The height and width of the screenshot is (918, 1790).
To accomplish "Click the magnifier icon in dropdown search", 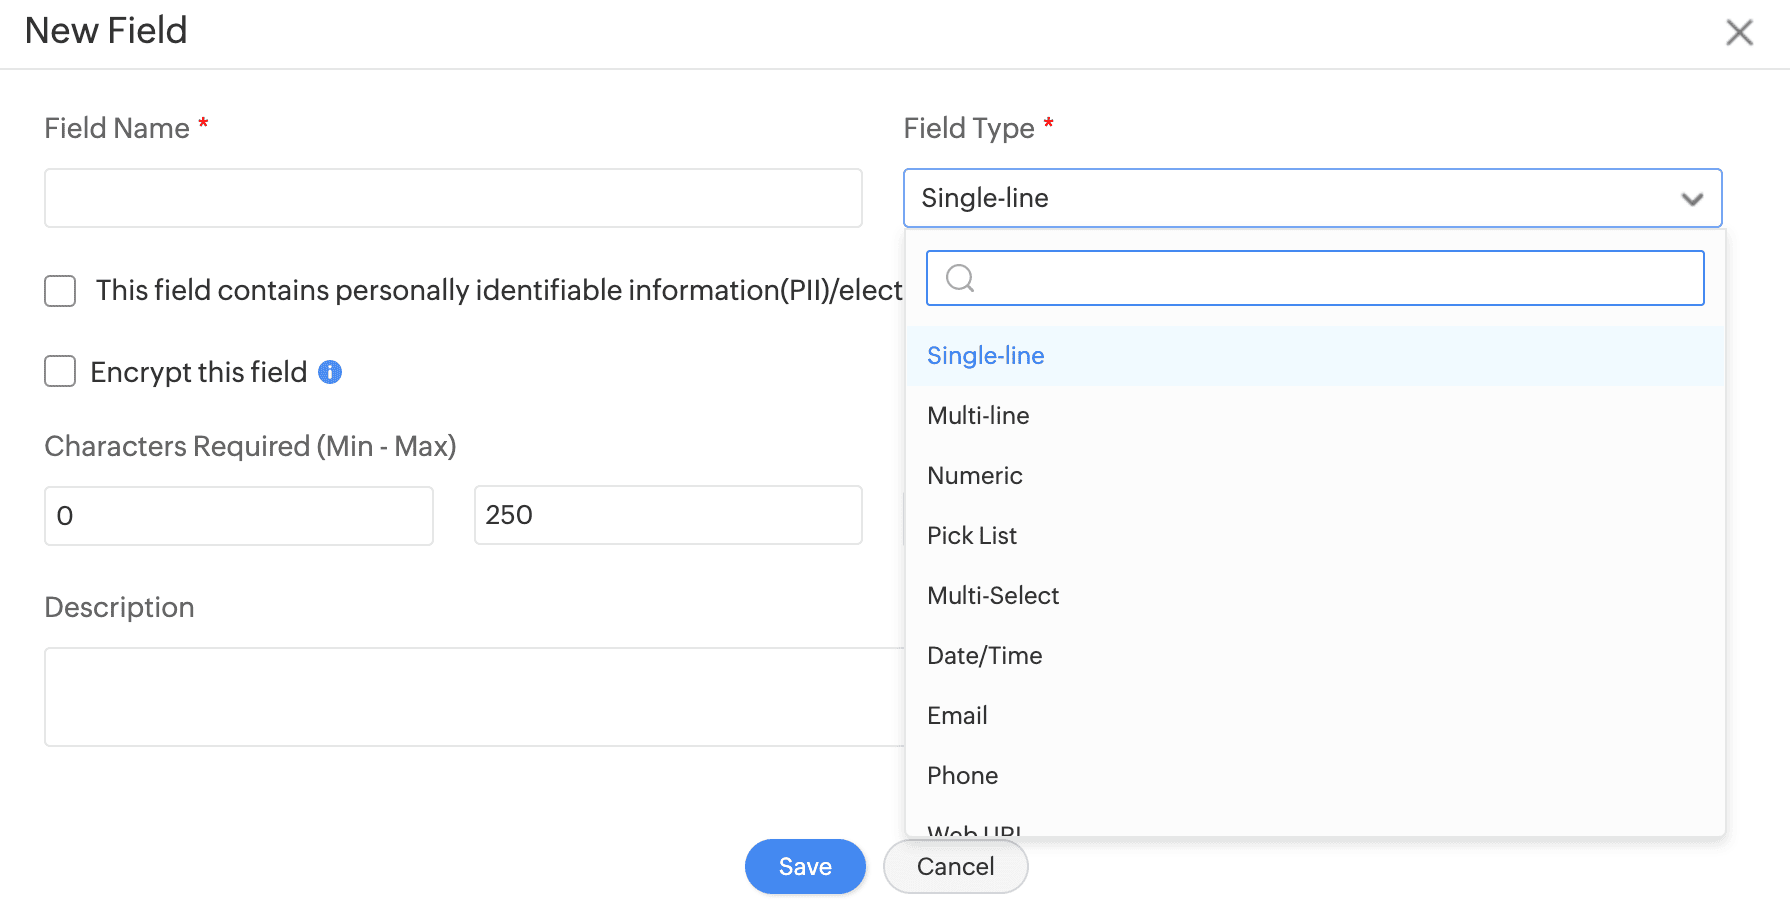I will coord(959,278).
